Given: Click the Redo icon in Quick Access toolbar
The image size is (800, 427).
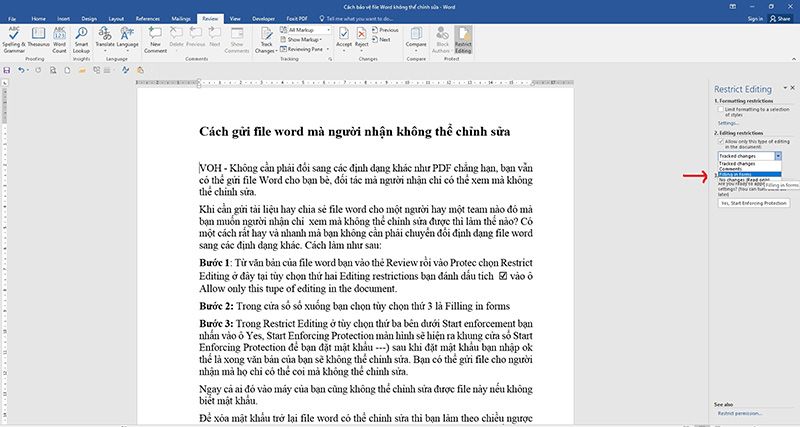Looking at the screenshot, I should point(38,70).
